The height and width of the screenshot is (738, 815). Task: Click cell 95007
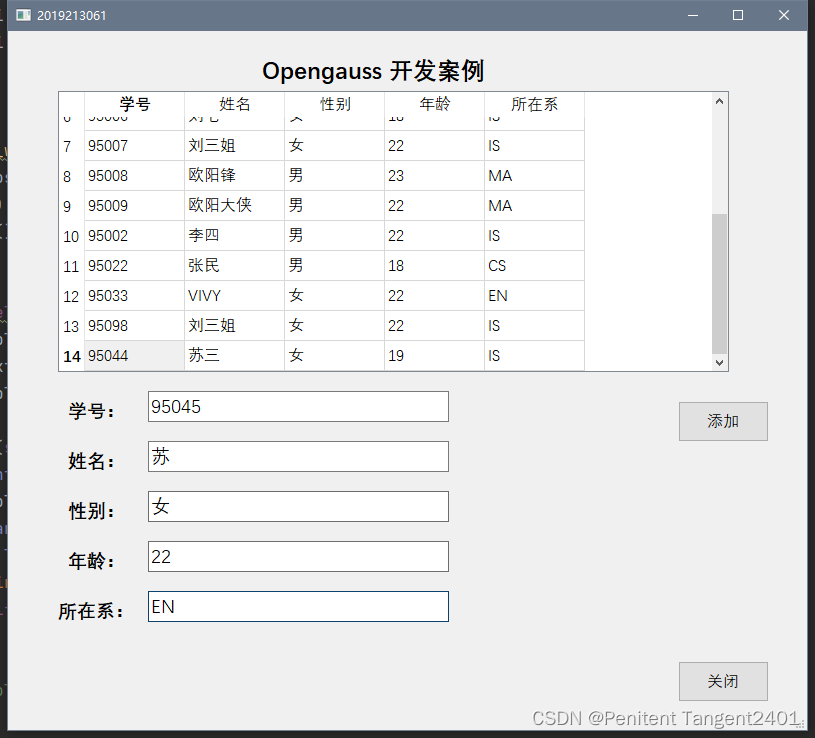tap(135, 146)
